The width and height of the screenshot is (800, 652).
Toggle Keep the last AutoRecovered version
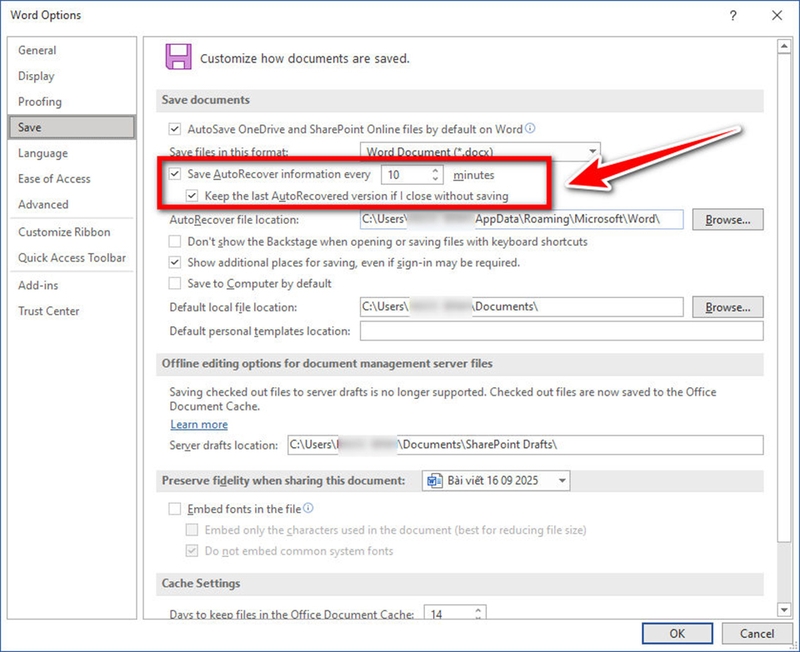[192, 195]
